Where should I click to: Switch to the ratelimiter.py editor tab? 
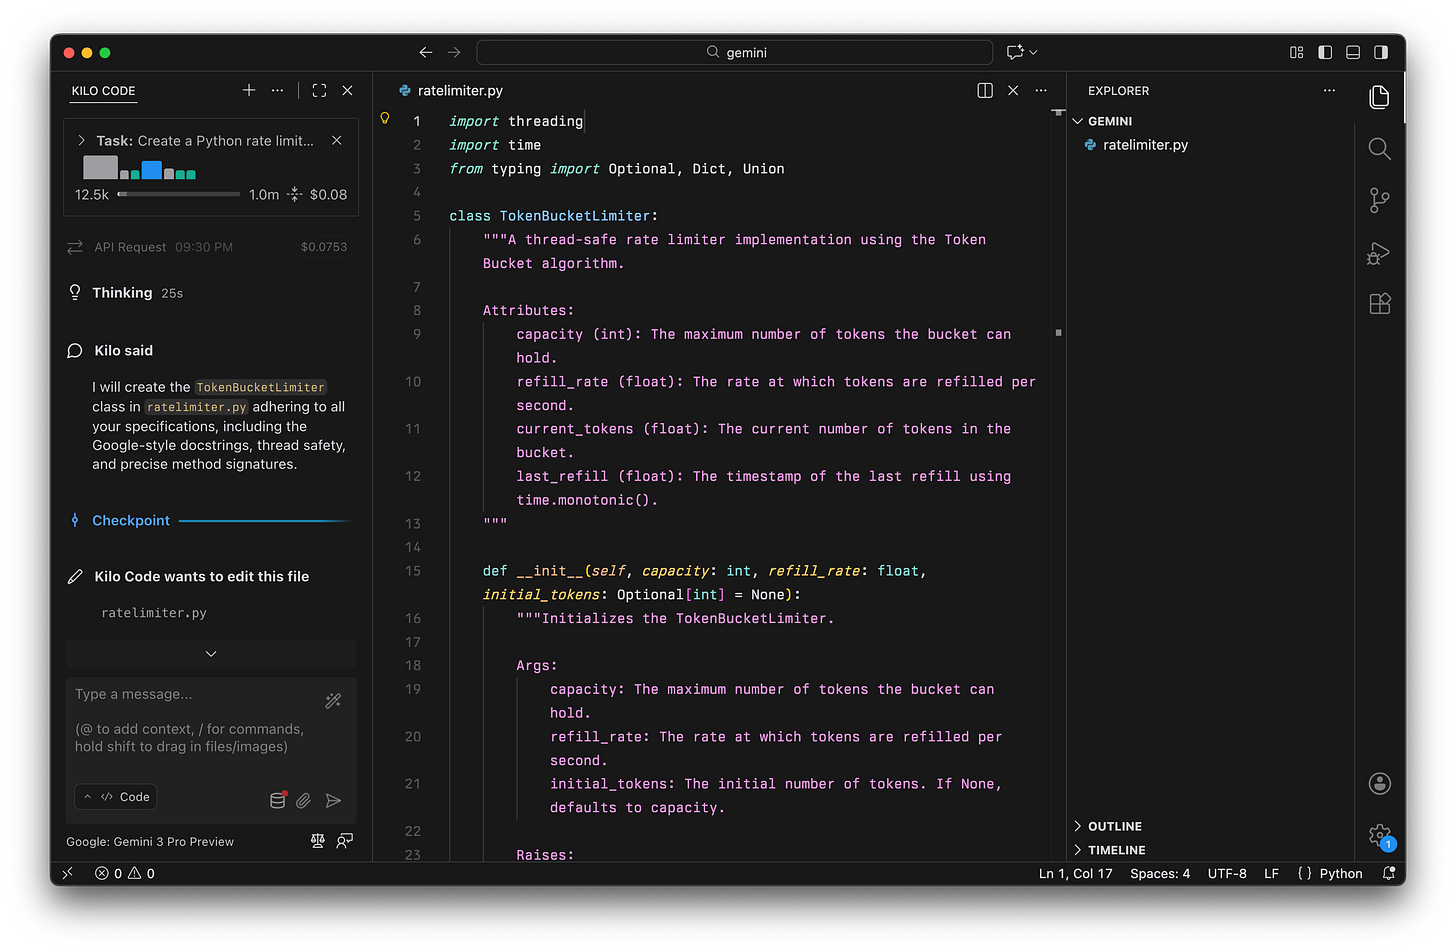(x=459, y=91)
